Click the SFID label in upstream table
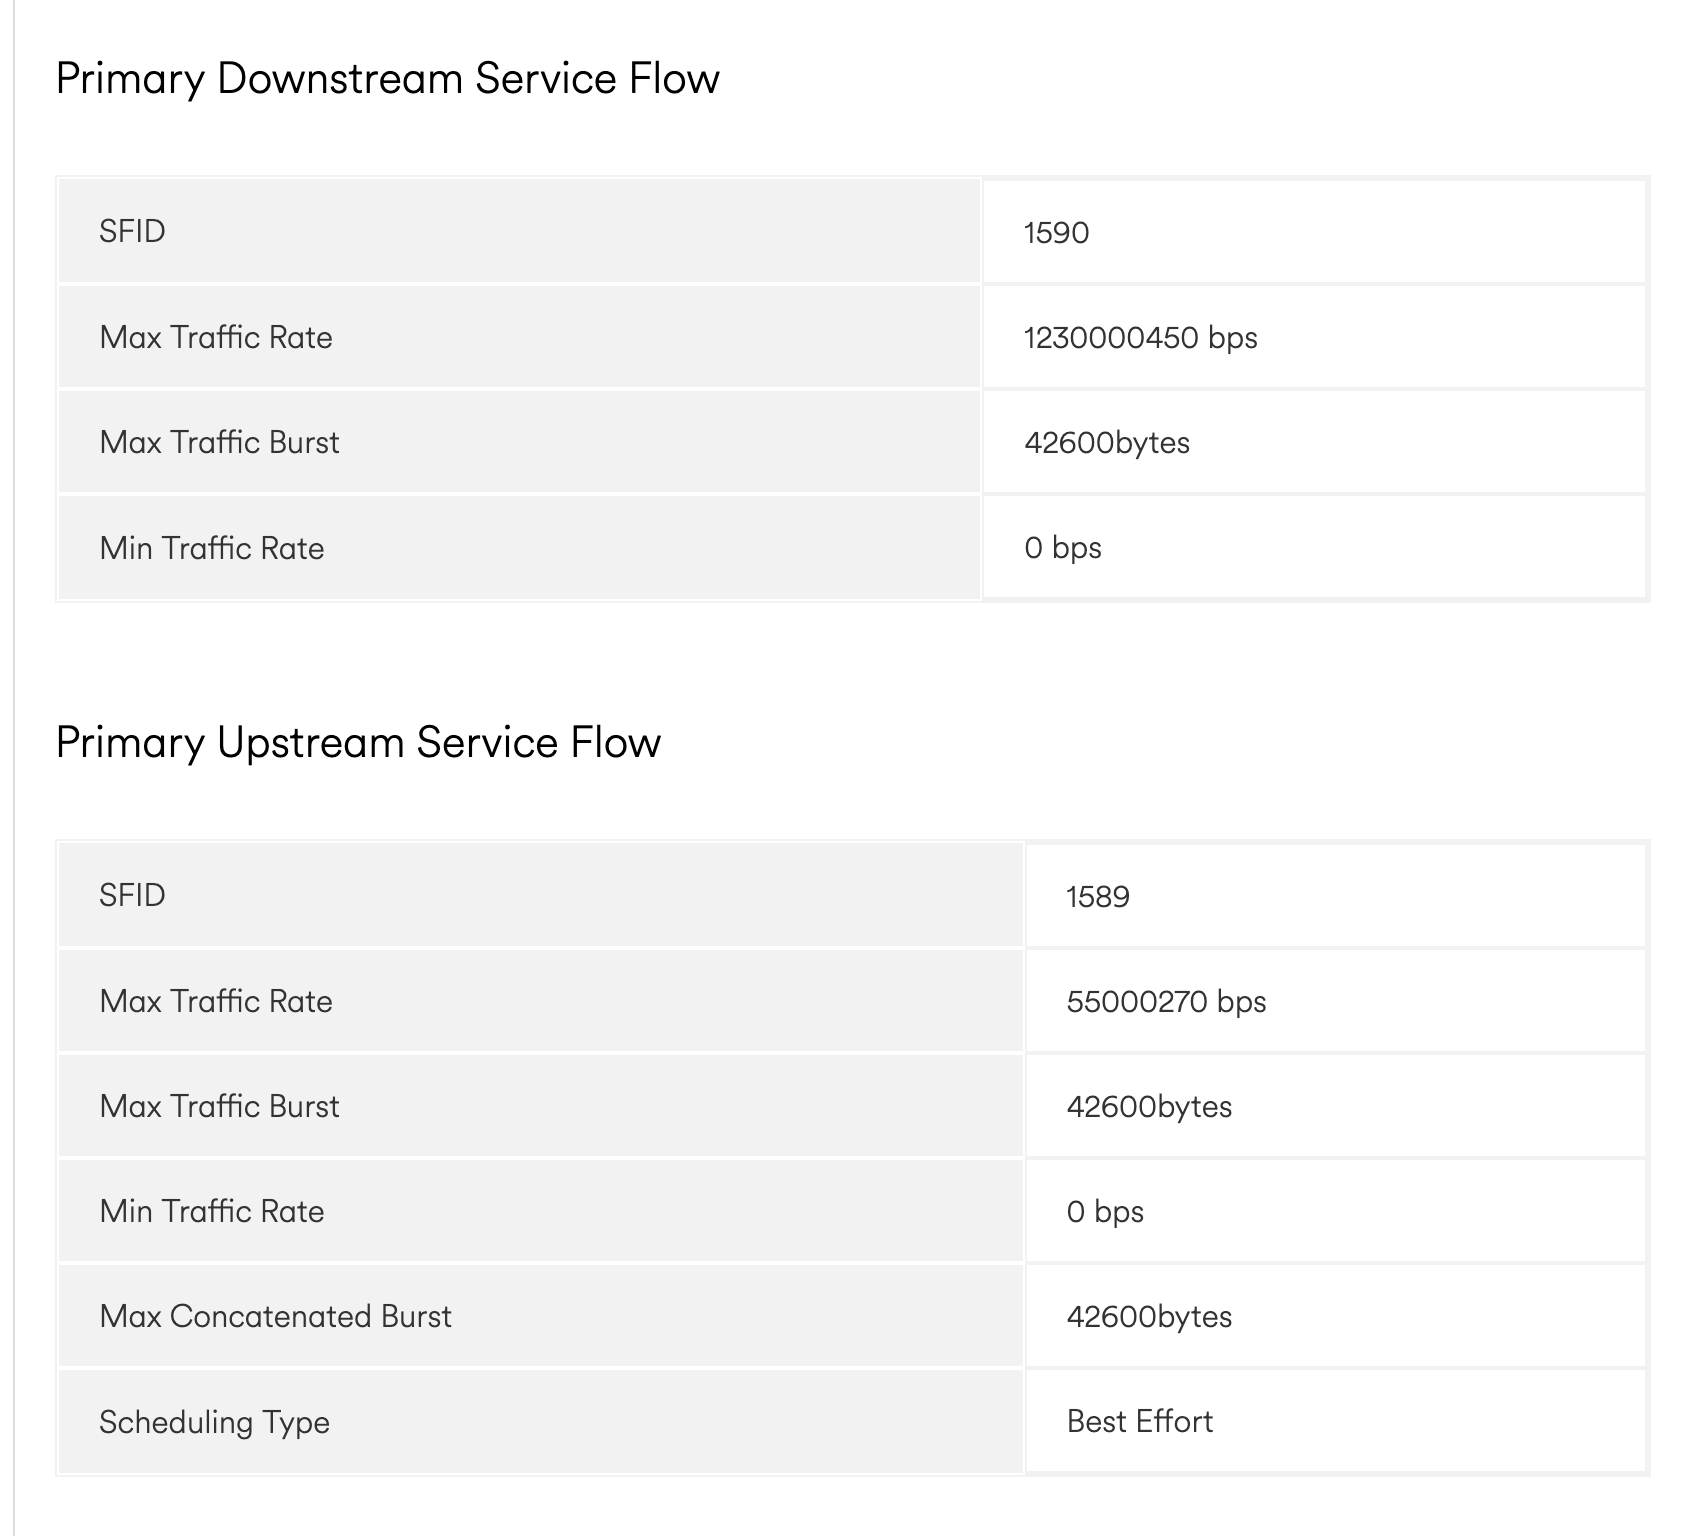 pos(132,895)
